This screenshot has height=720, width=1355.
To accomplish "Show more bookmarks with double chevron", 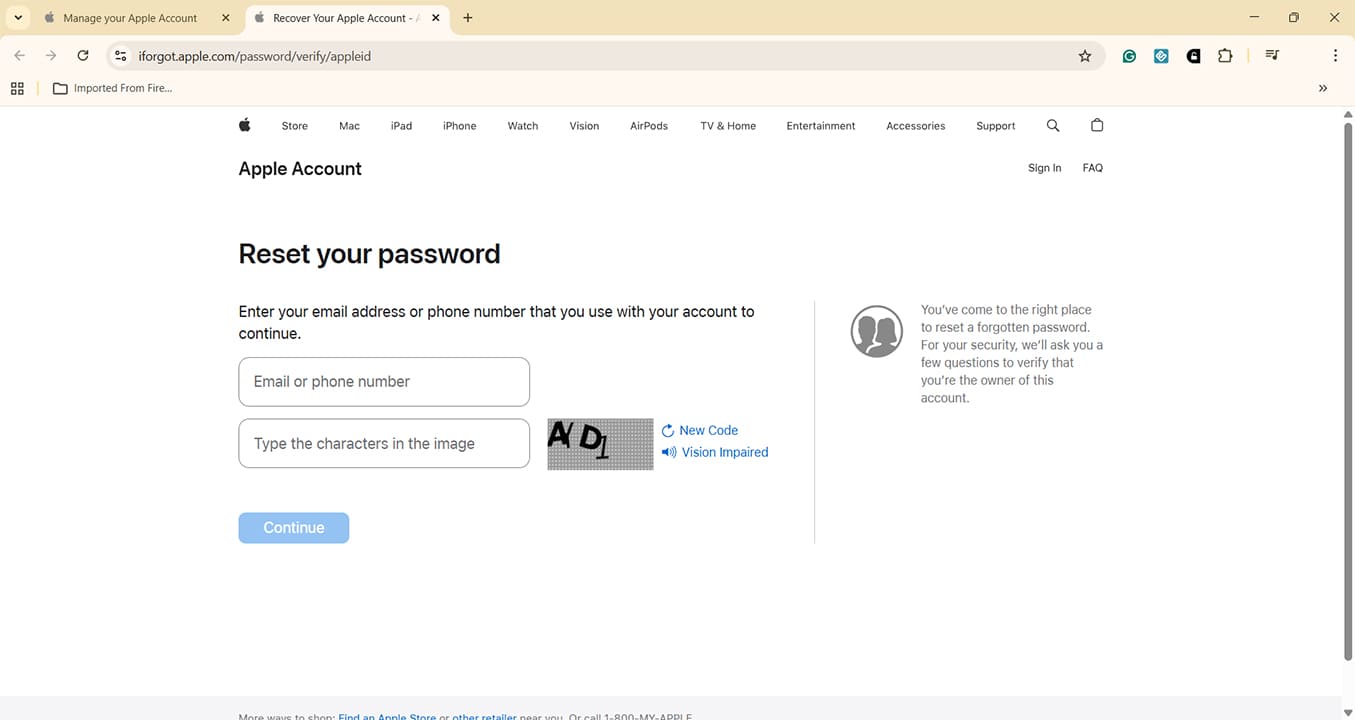I will click(x=1323, y=88).
